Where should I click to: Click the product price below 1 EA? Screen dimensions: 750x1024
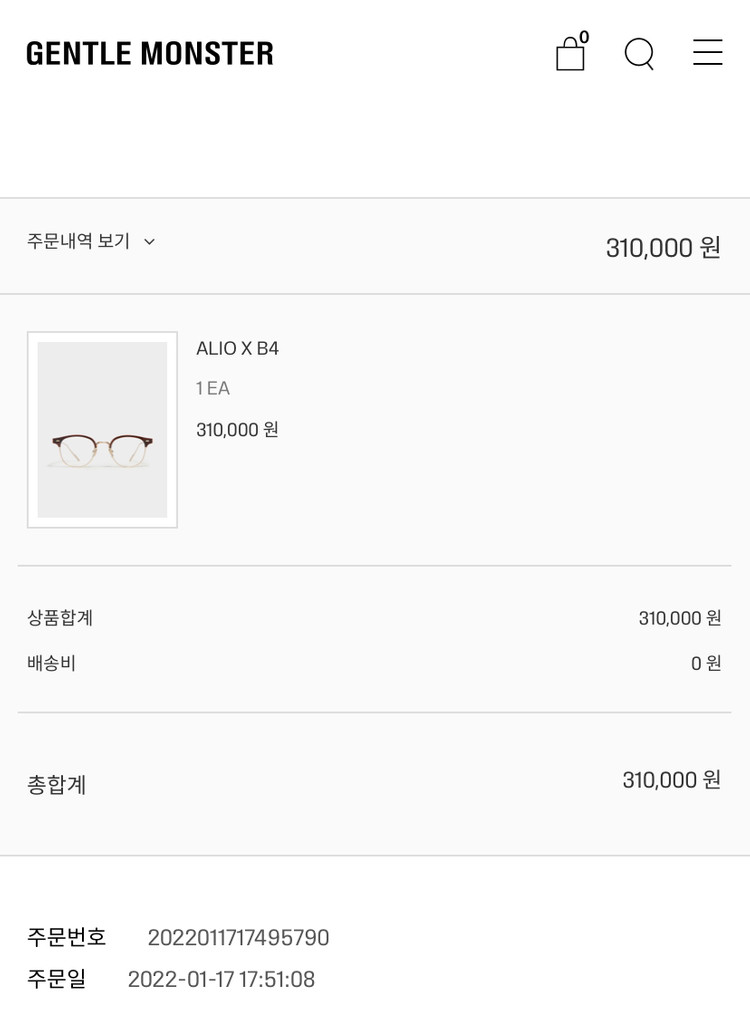tap(237, 430)
